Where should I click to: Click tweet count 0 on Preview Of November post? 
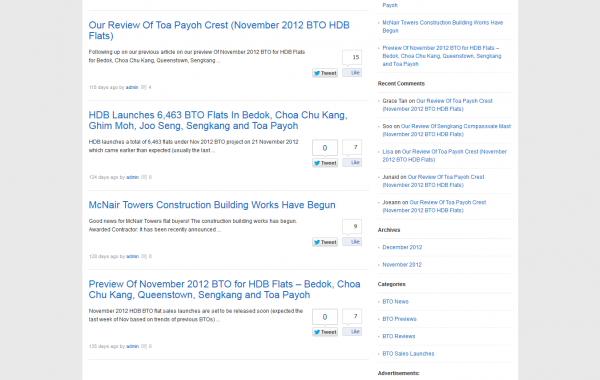pos(325,317)
